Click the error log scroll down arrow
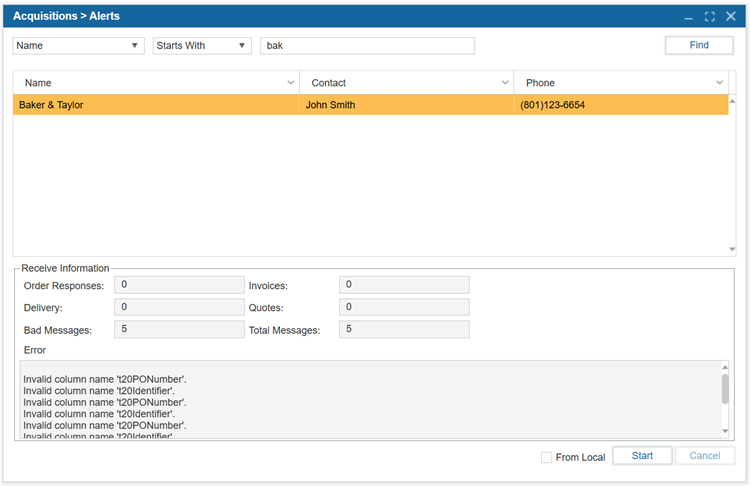750x486 pixels. tap(725, 431)
